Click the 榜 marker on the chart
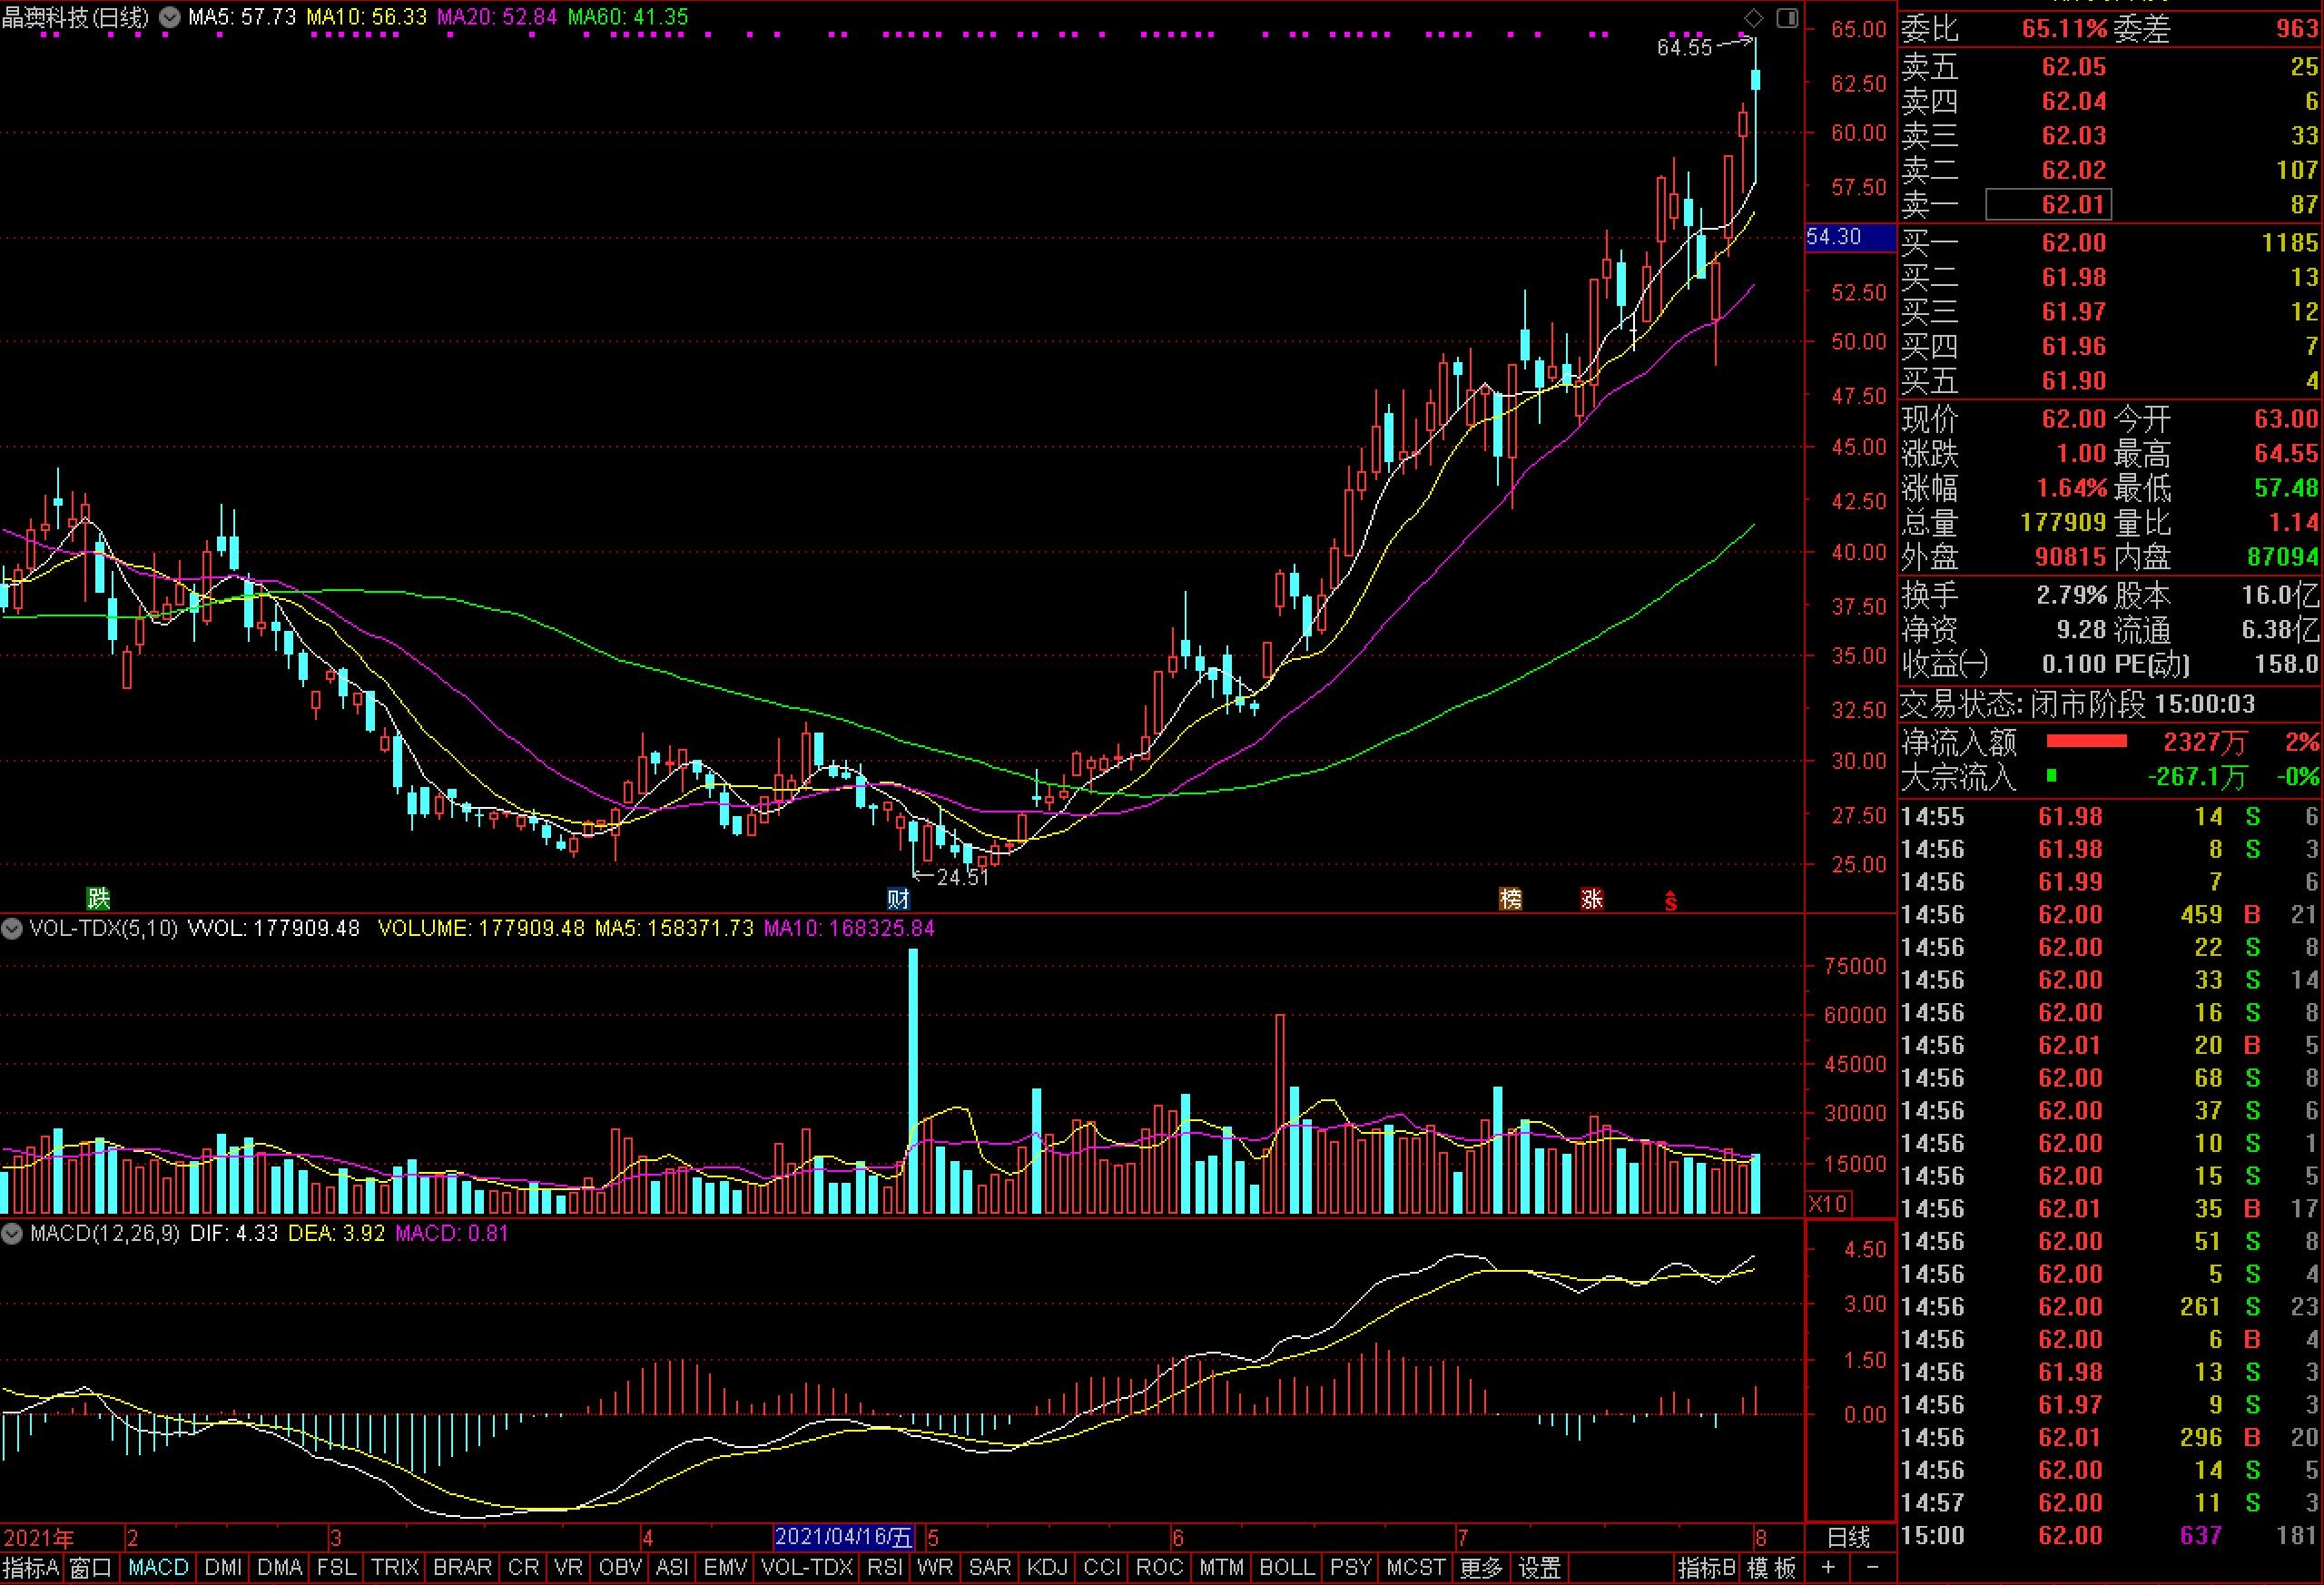The height and width of the screenshot is (1585, 2324). [1510, 898]
